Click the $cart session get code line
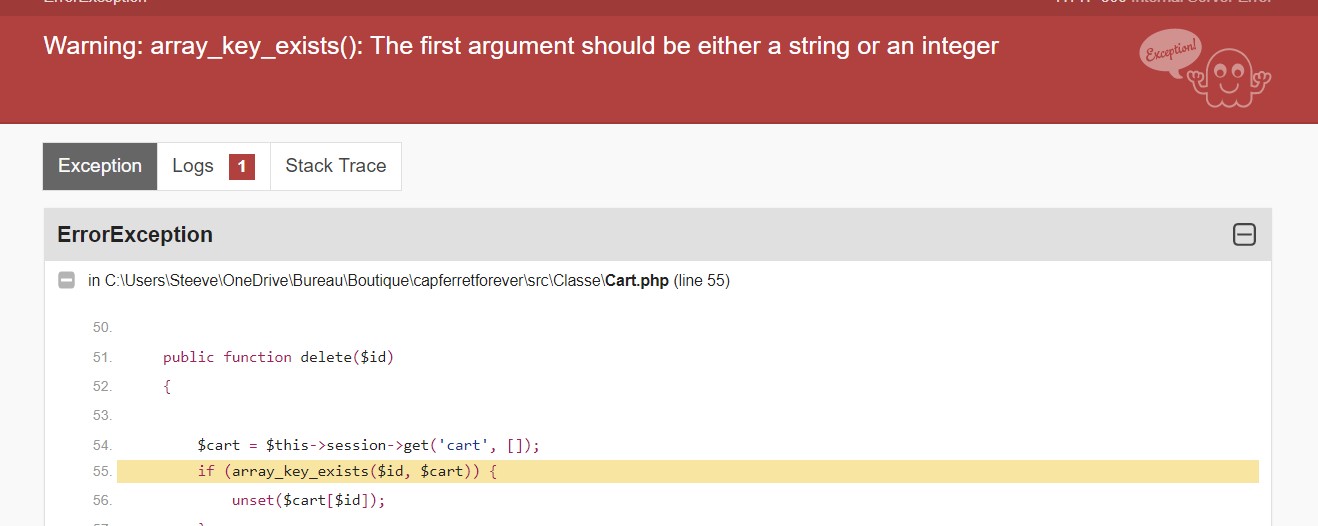 pos(368,445)
